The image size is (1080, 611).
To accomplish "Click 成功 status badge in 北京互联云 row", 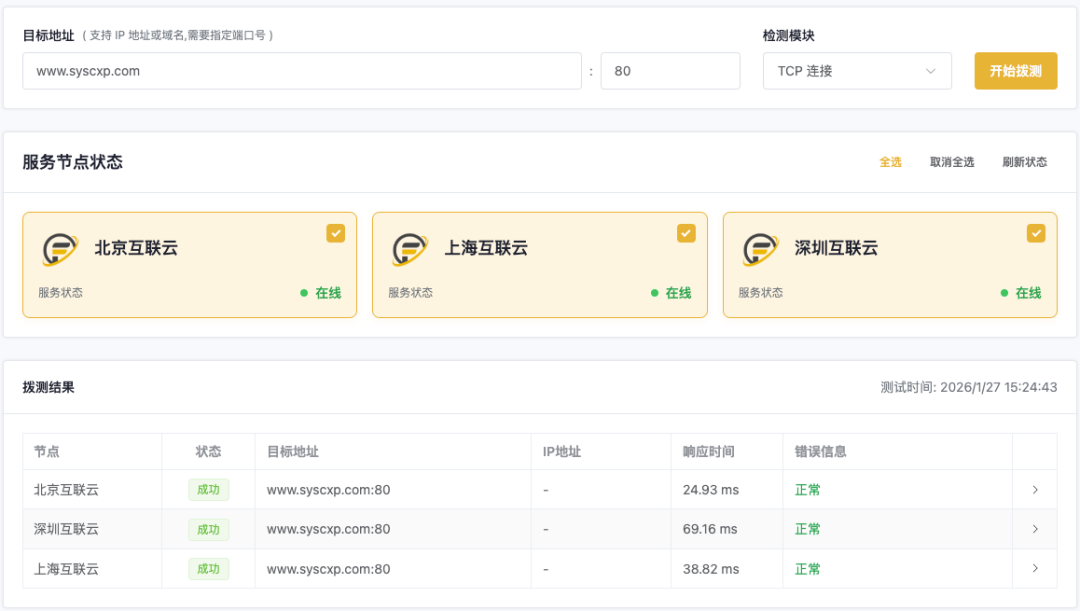I will point(208,490).
